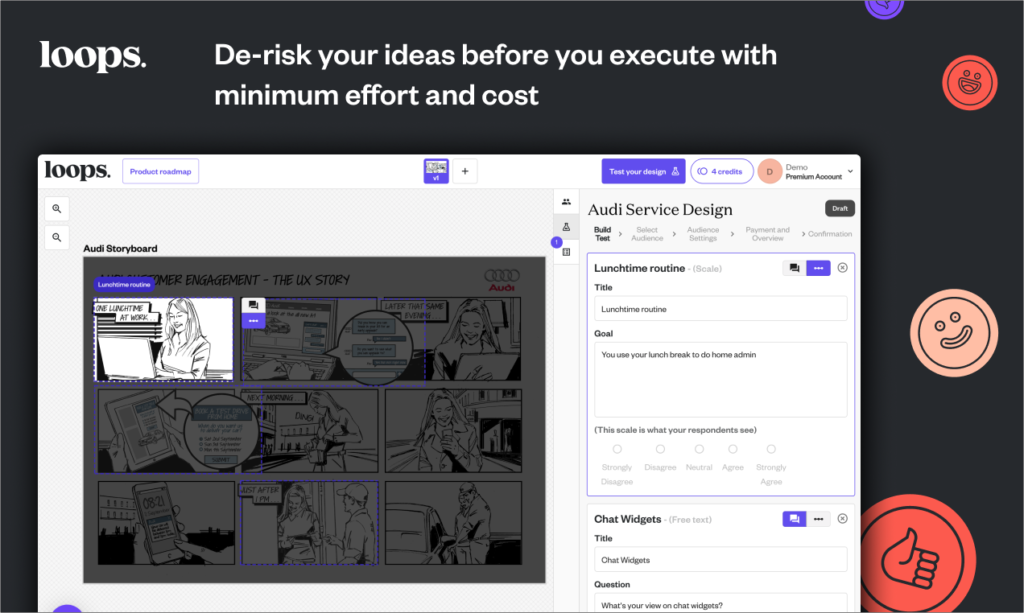The image size is (1024, 613).
Task: Click the zoom in magnifier icon
Action: [x=57, y=209]
